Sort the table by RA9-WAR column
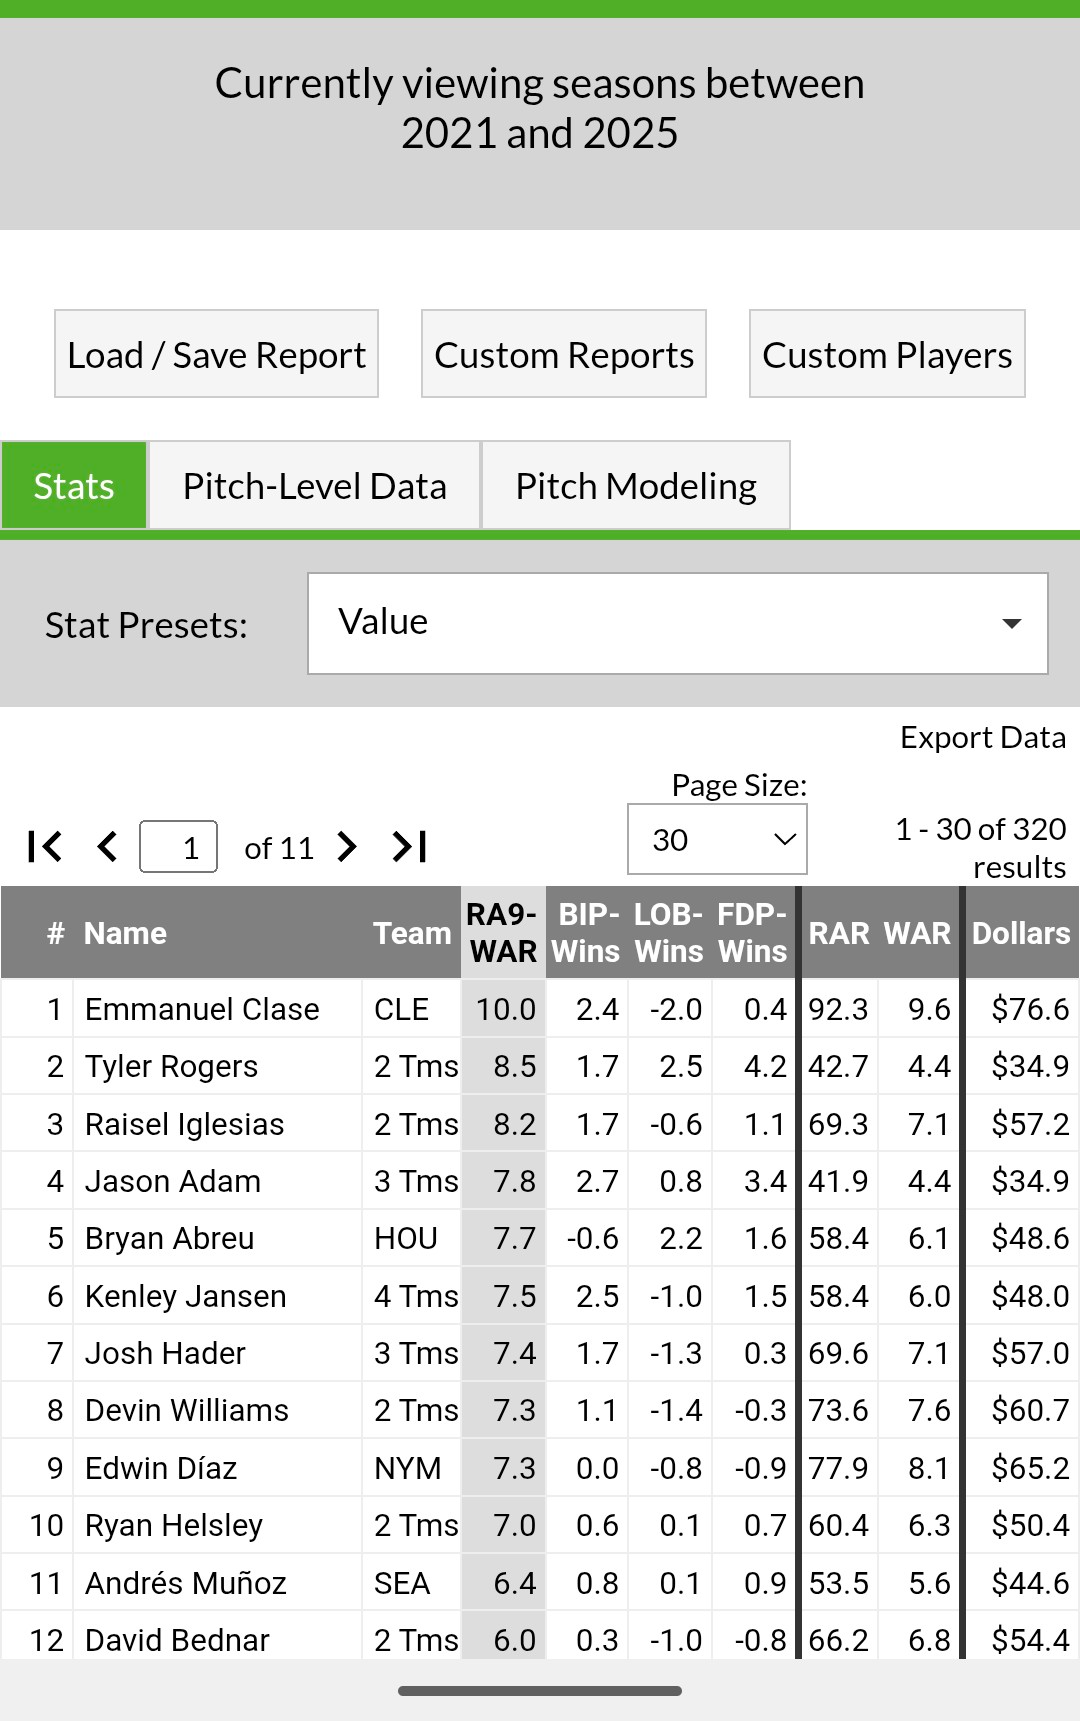 point(503,932)
